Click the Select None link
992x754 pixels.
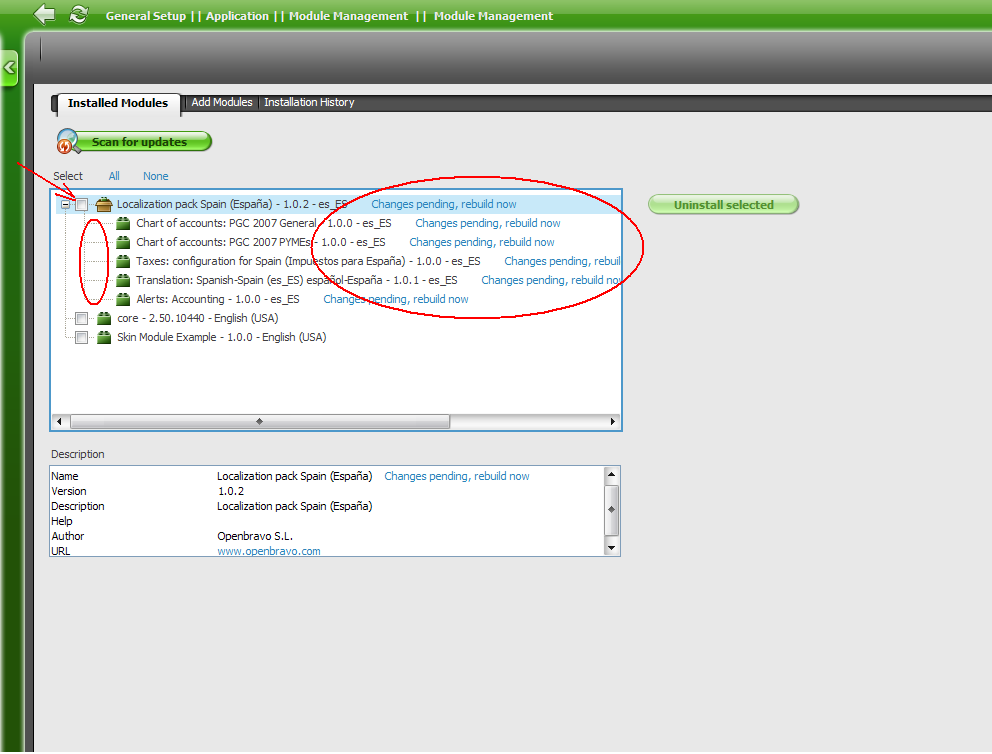tap(156, 176)
